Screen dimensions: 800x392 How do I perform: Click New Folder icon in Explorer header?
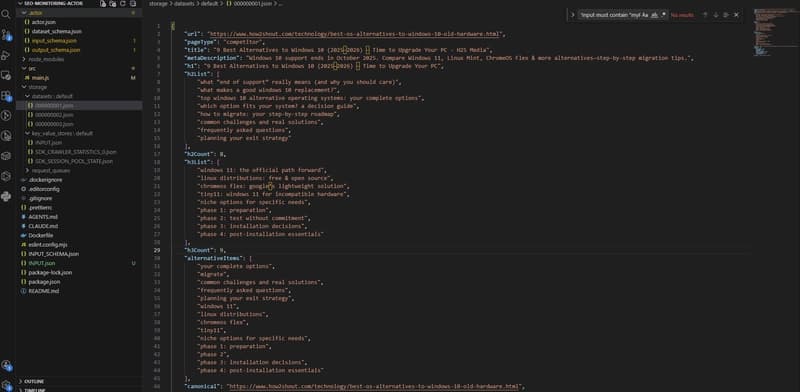[113, 4]
